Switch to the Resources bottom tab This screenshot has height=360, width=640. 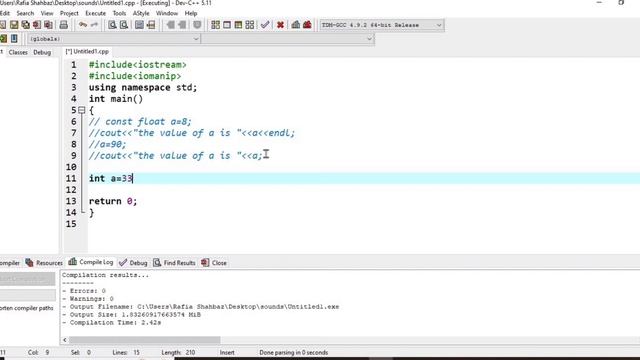tap(44, 263)
